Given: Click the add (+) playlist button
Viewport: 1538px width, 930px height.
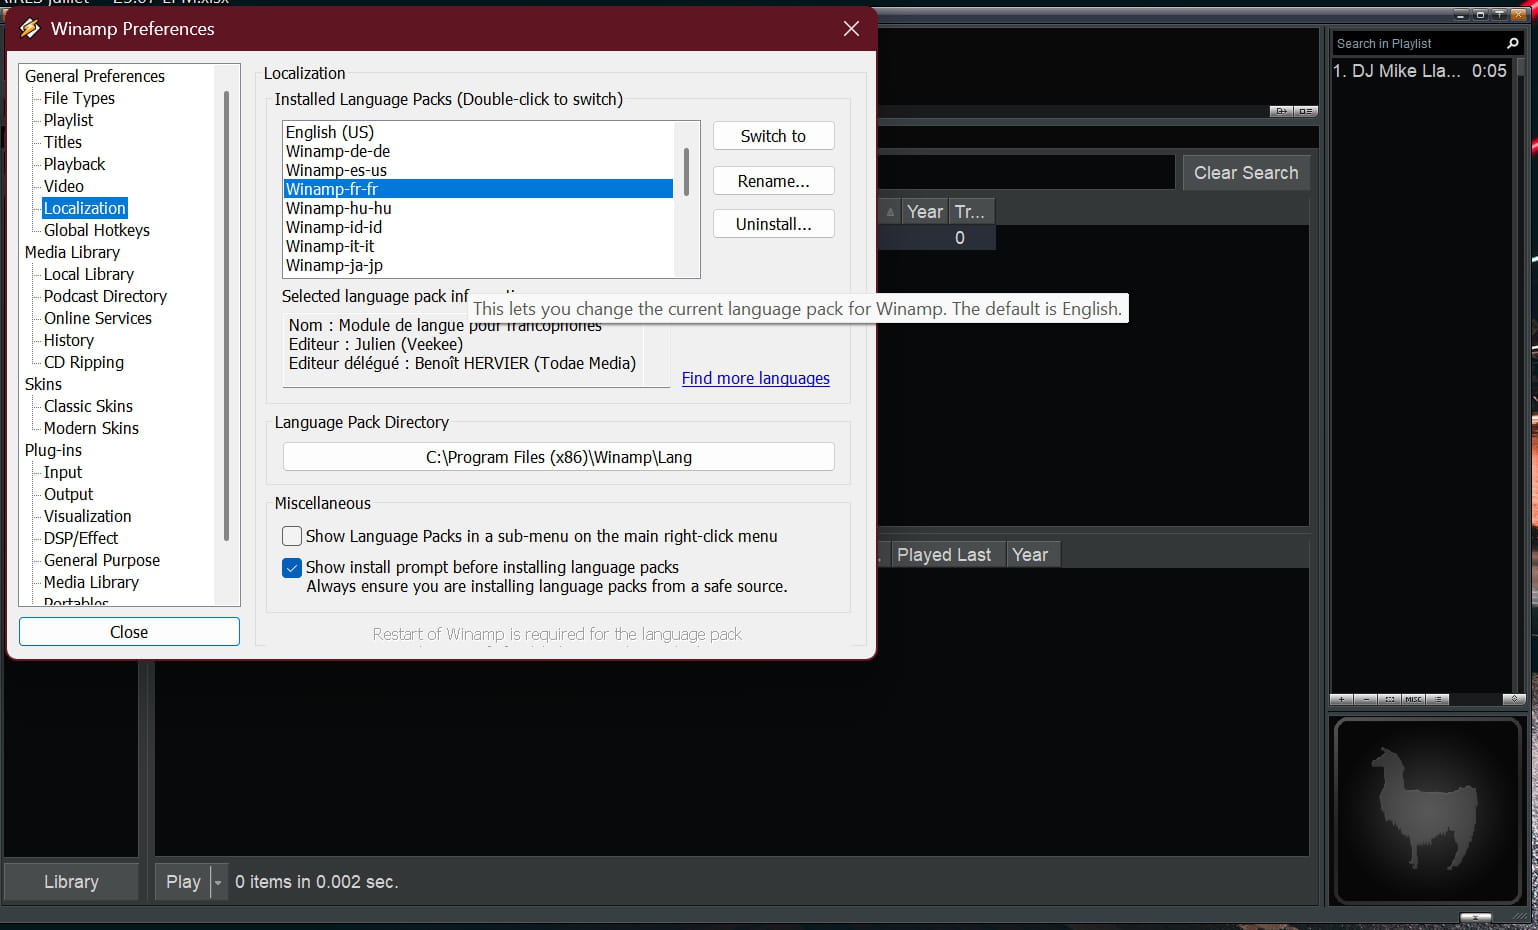Looking at the screenshot, I should click(1341, 699).
